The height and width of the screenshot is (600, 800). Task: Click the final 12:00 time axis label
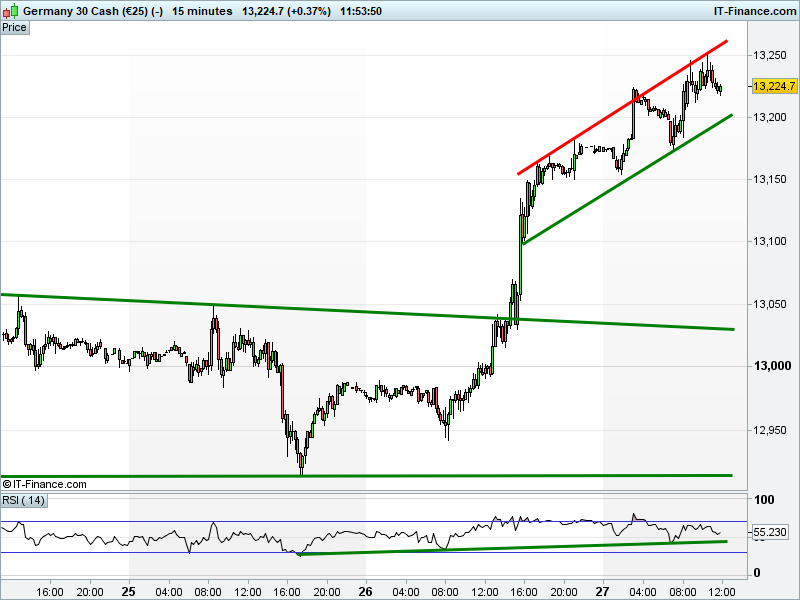[x=721, y=592]
